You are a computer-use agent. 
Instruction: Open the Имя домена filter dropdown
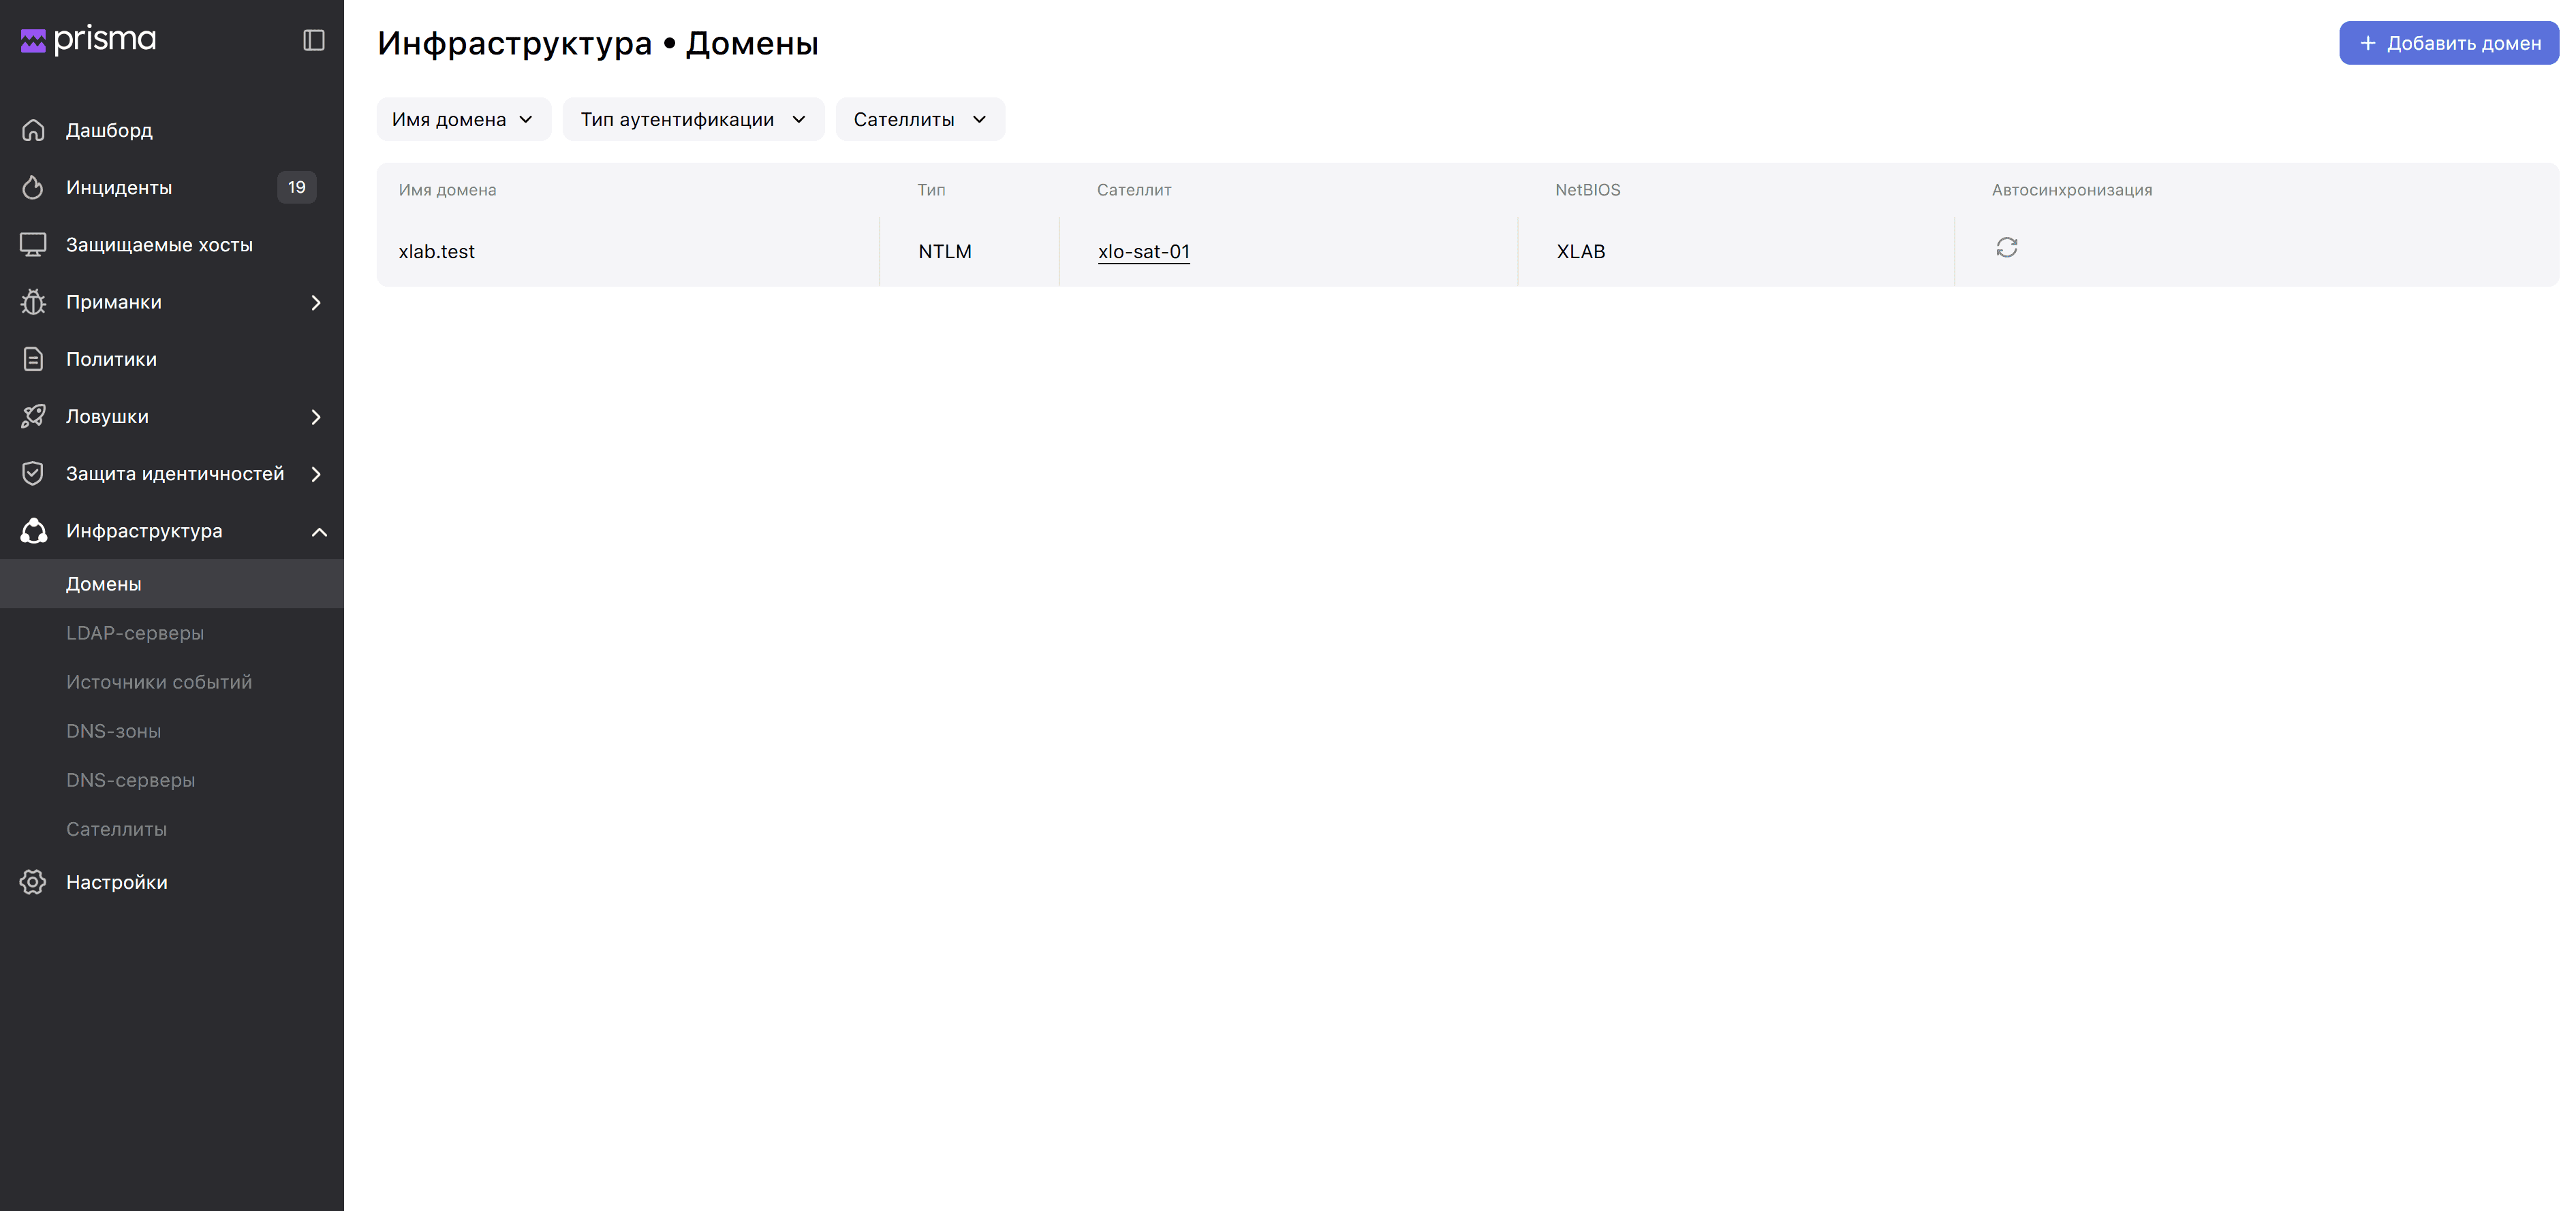[x=464, y=119]
